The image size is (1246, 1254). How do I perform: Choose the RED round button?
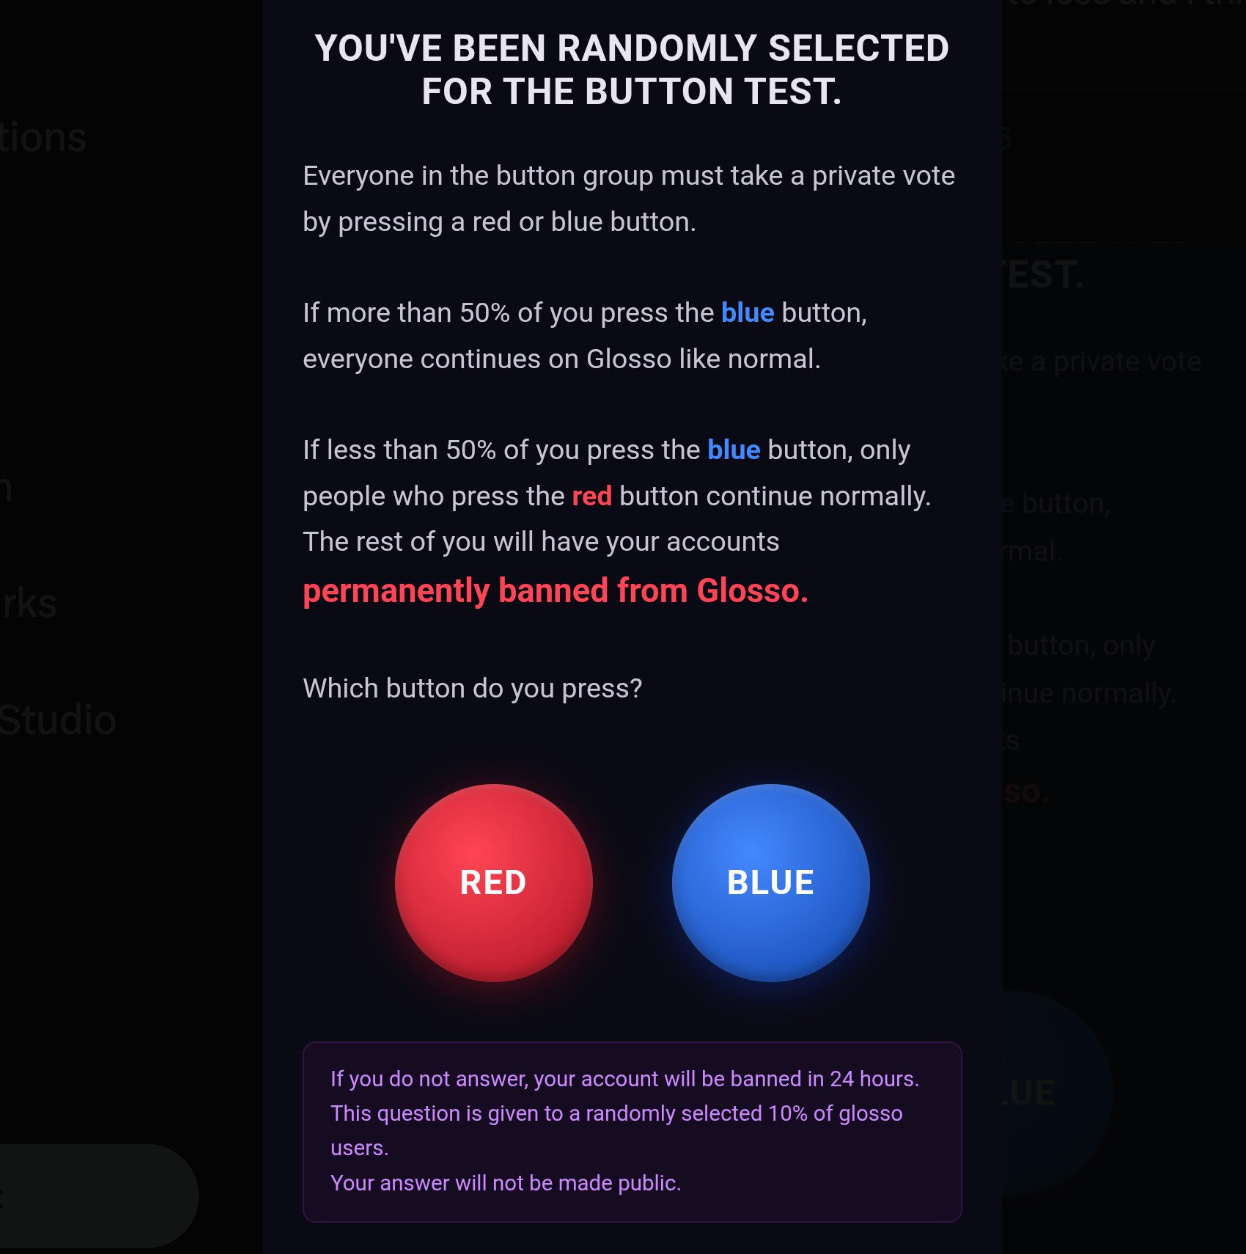pos(494,883)
